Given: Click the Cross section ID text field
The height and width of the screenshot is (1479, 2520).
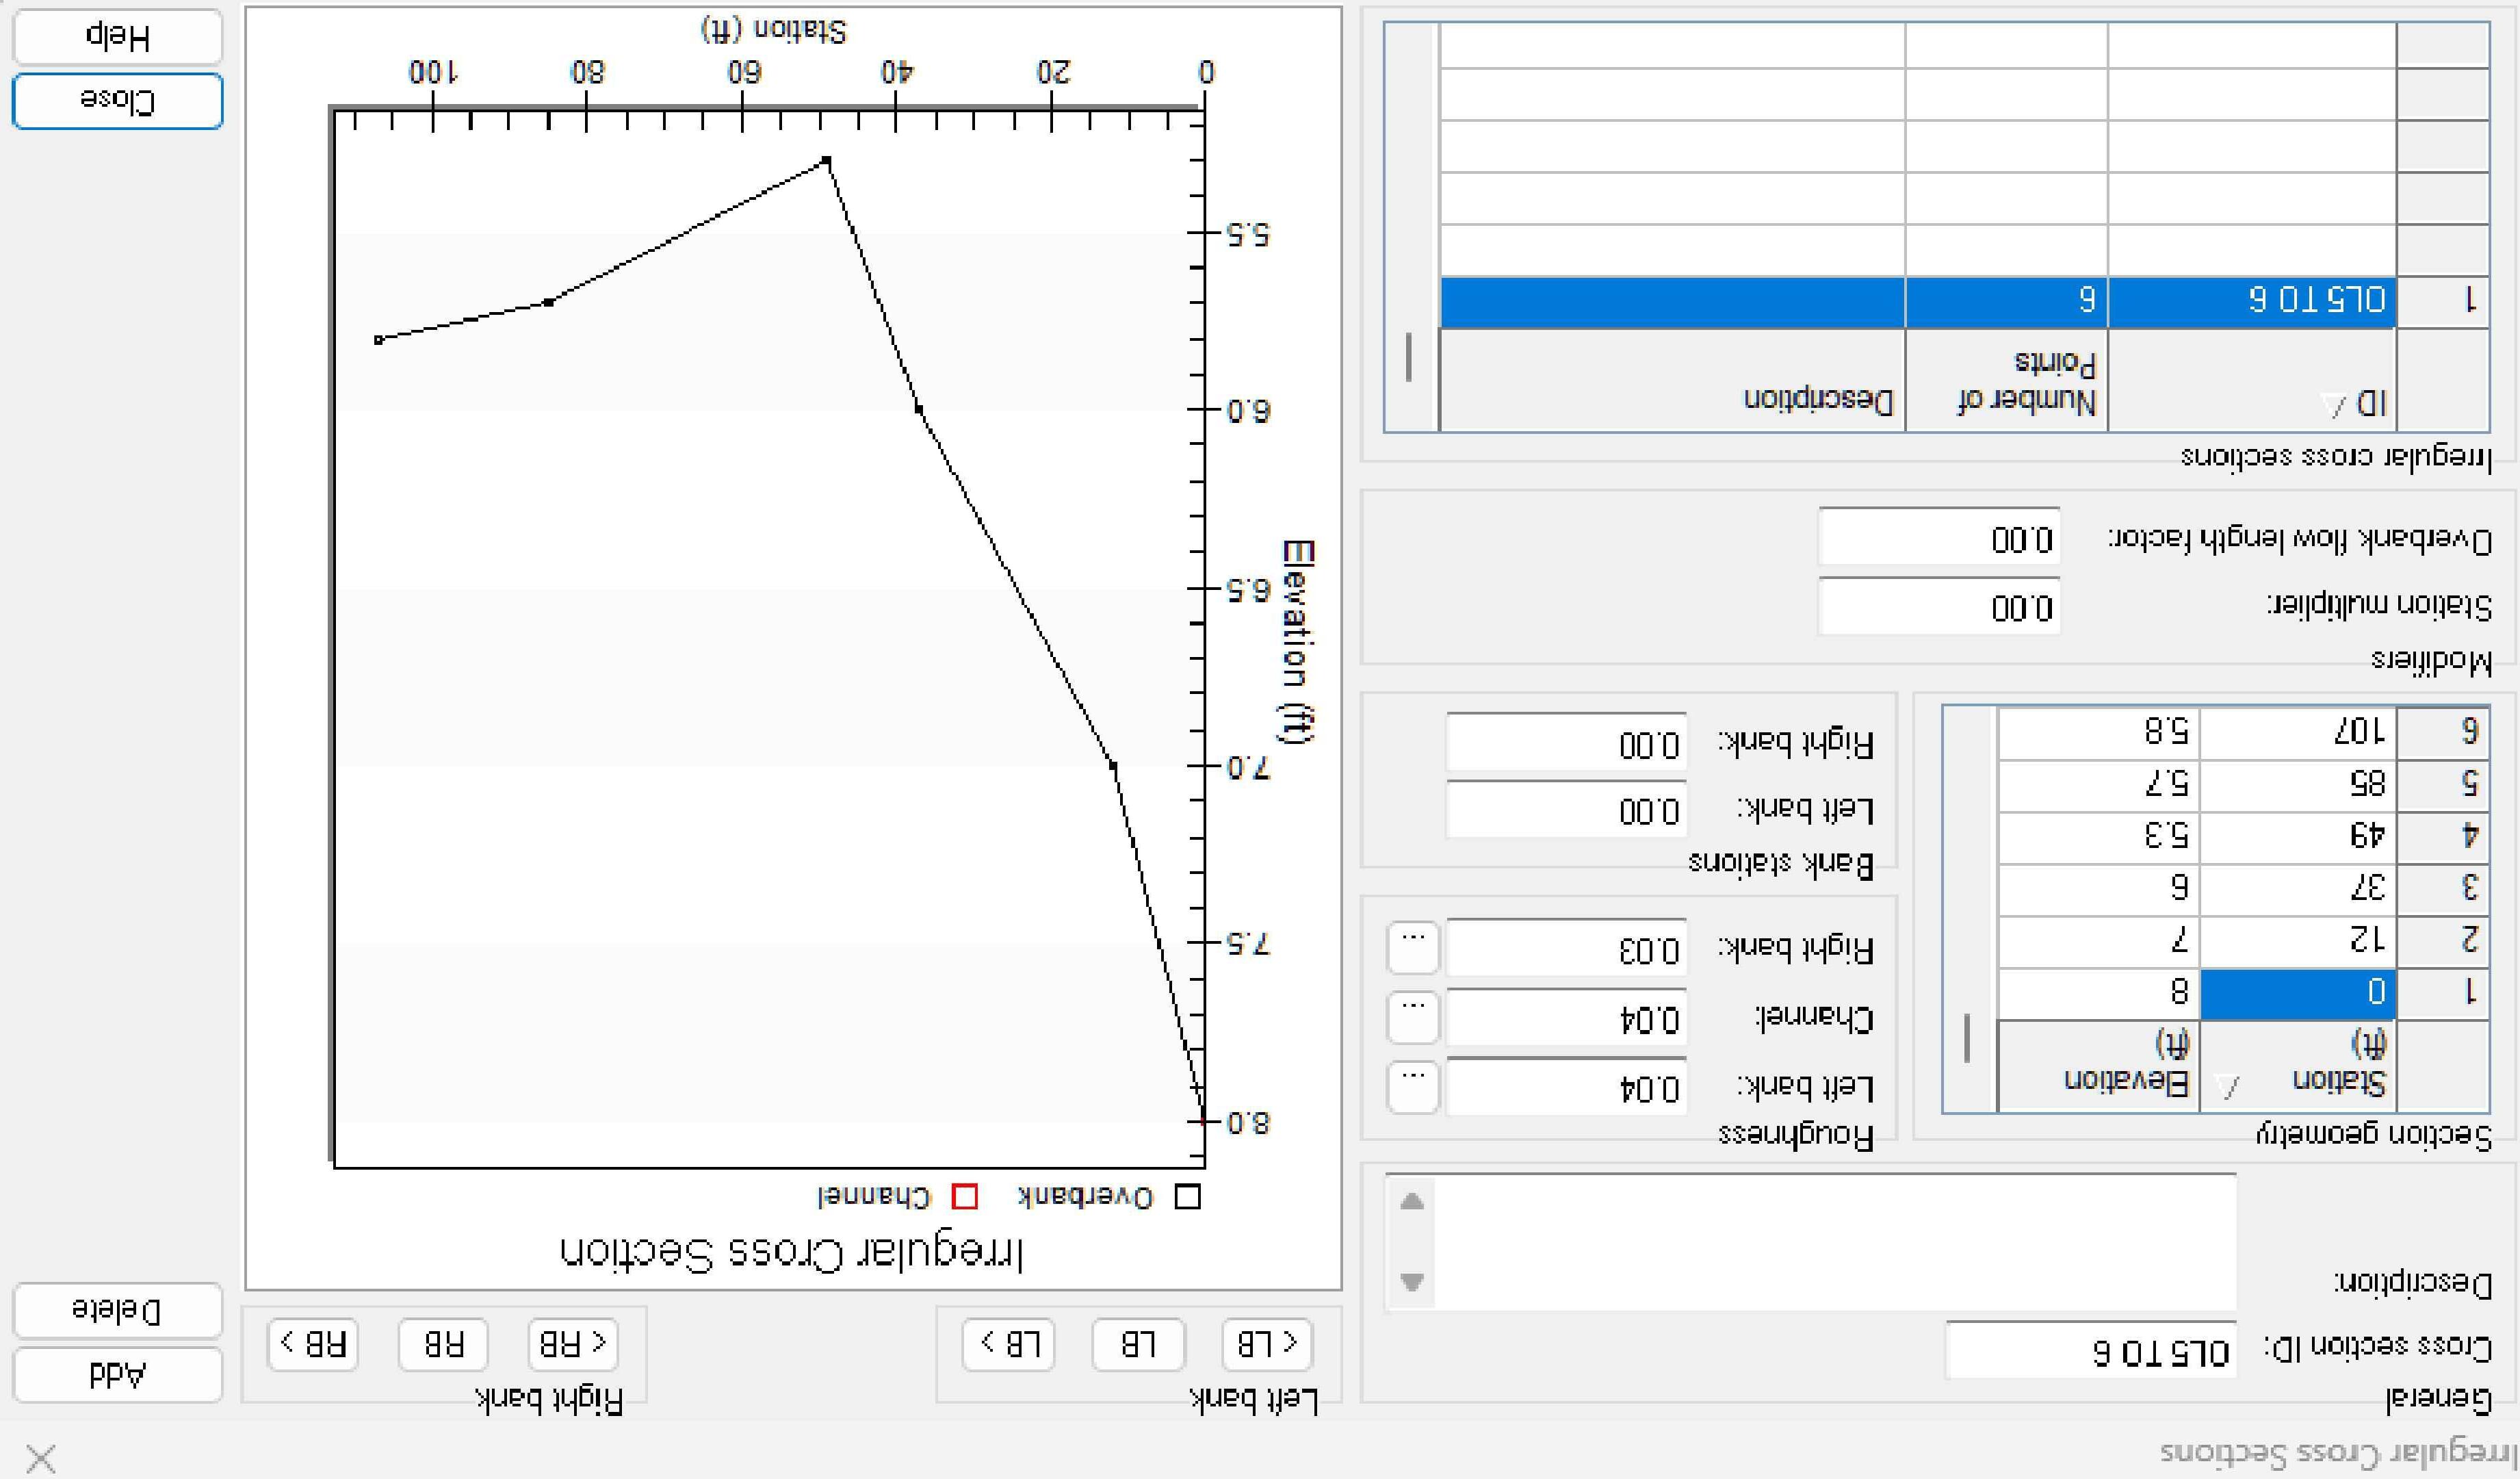Looking at the screenshot, I should (x=2090, y=1352).
